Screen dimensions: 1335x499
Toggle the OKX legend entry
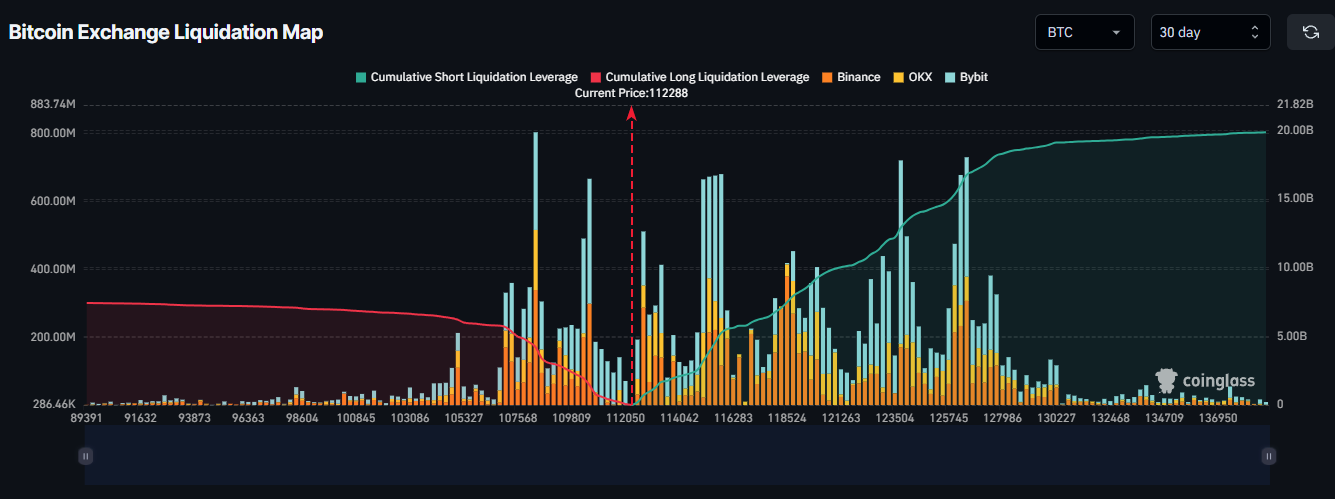point(912,77)
